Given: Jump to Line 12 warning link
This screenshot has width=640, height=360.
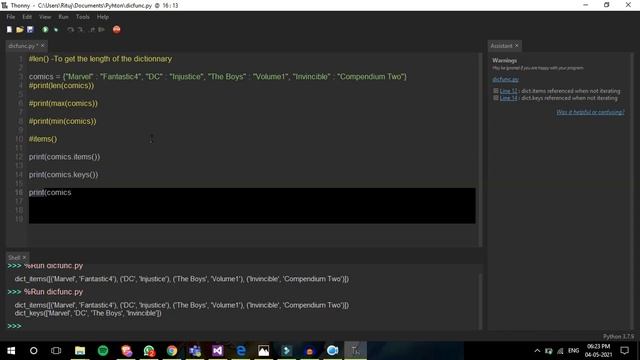Looking at the screenshot, I should (x=508, y=91).
